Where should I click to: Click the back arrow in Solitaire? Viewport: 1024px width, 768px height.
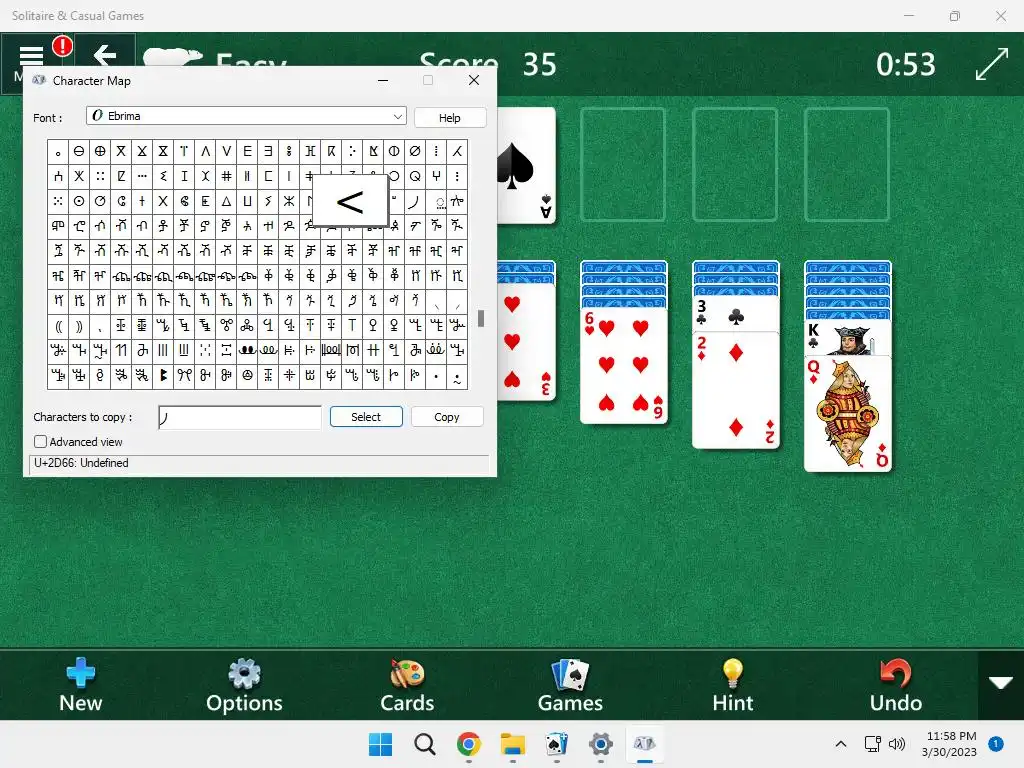104,56
